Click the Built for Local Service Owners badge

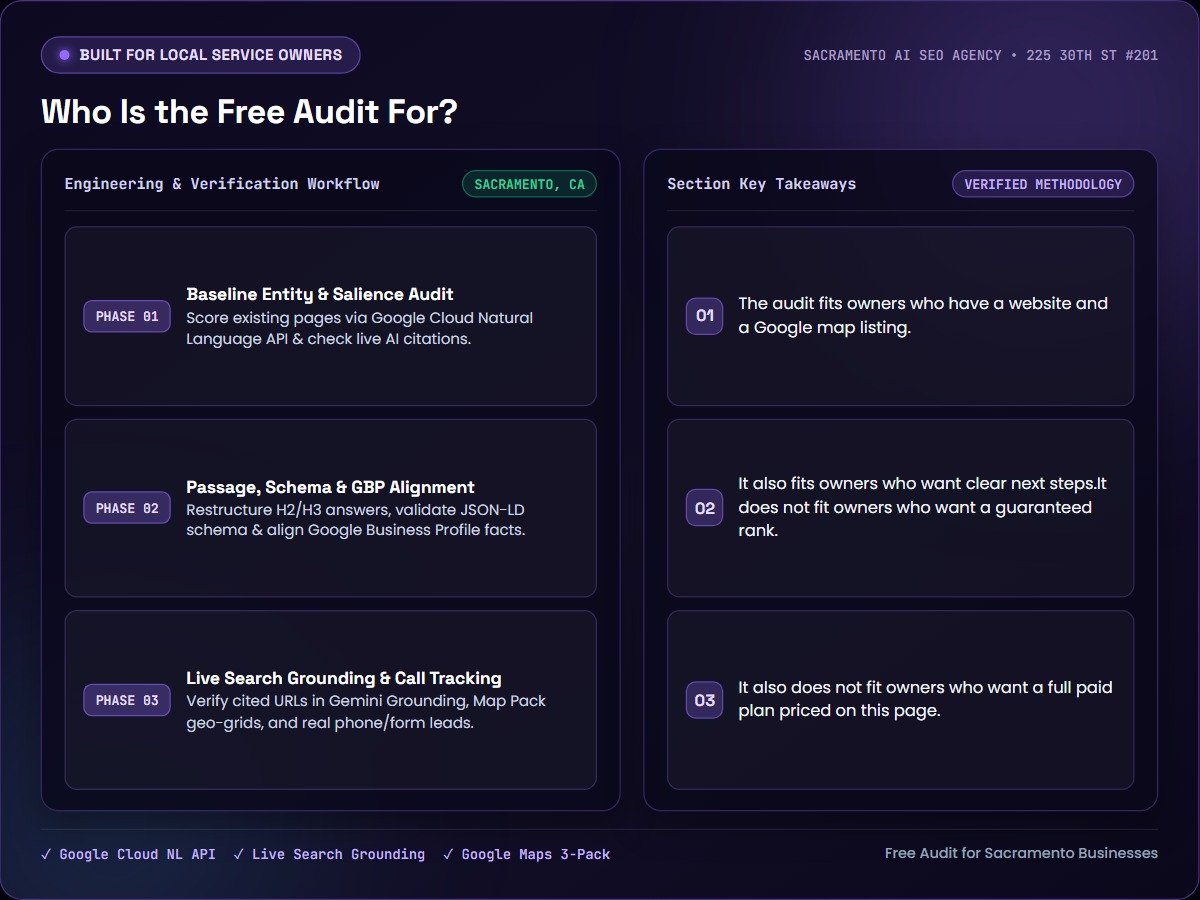(200, 55)
